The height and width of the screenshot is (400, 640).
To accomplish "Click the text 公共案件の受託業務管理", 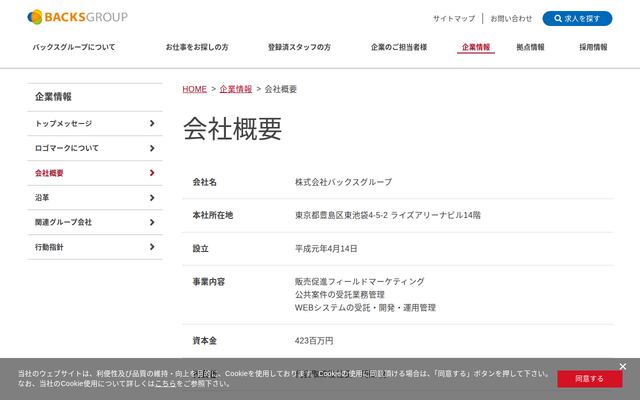I will tap(340, 295).
